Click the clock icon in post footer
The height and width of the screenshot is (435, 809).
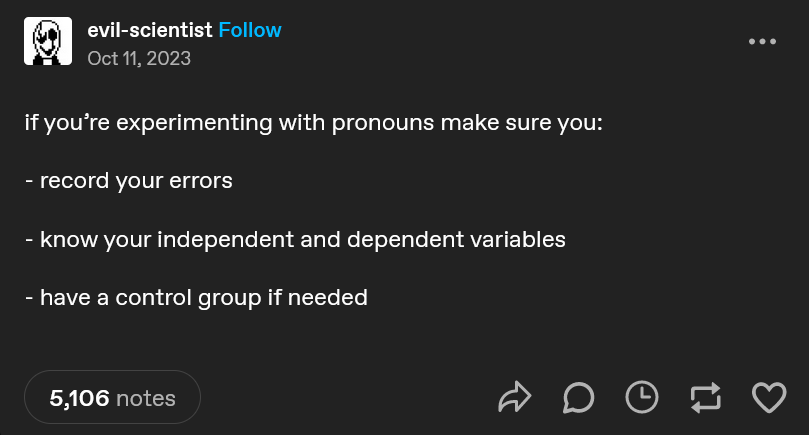642,397
